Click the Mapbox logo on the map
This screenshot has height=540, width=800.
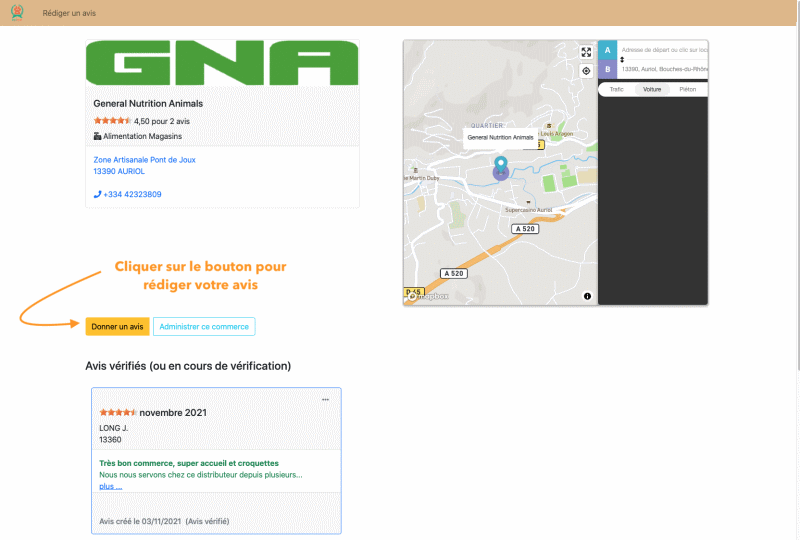point(427,296)
